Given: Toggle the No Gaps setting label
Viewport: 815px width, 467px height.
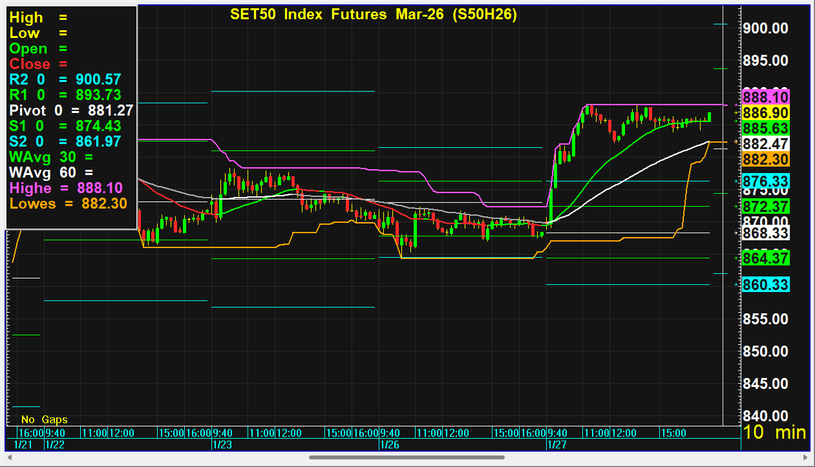Looking at the screenshot, I should click(x=42, y=418).
